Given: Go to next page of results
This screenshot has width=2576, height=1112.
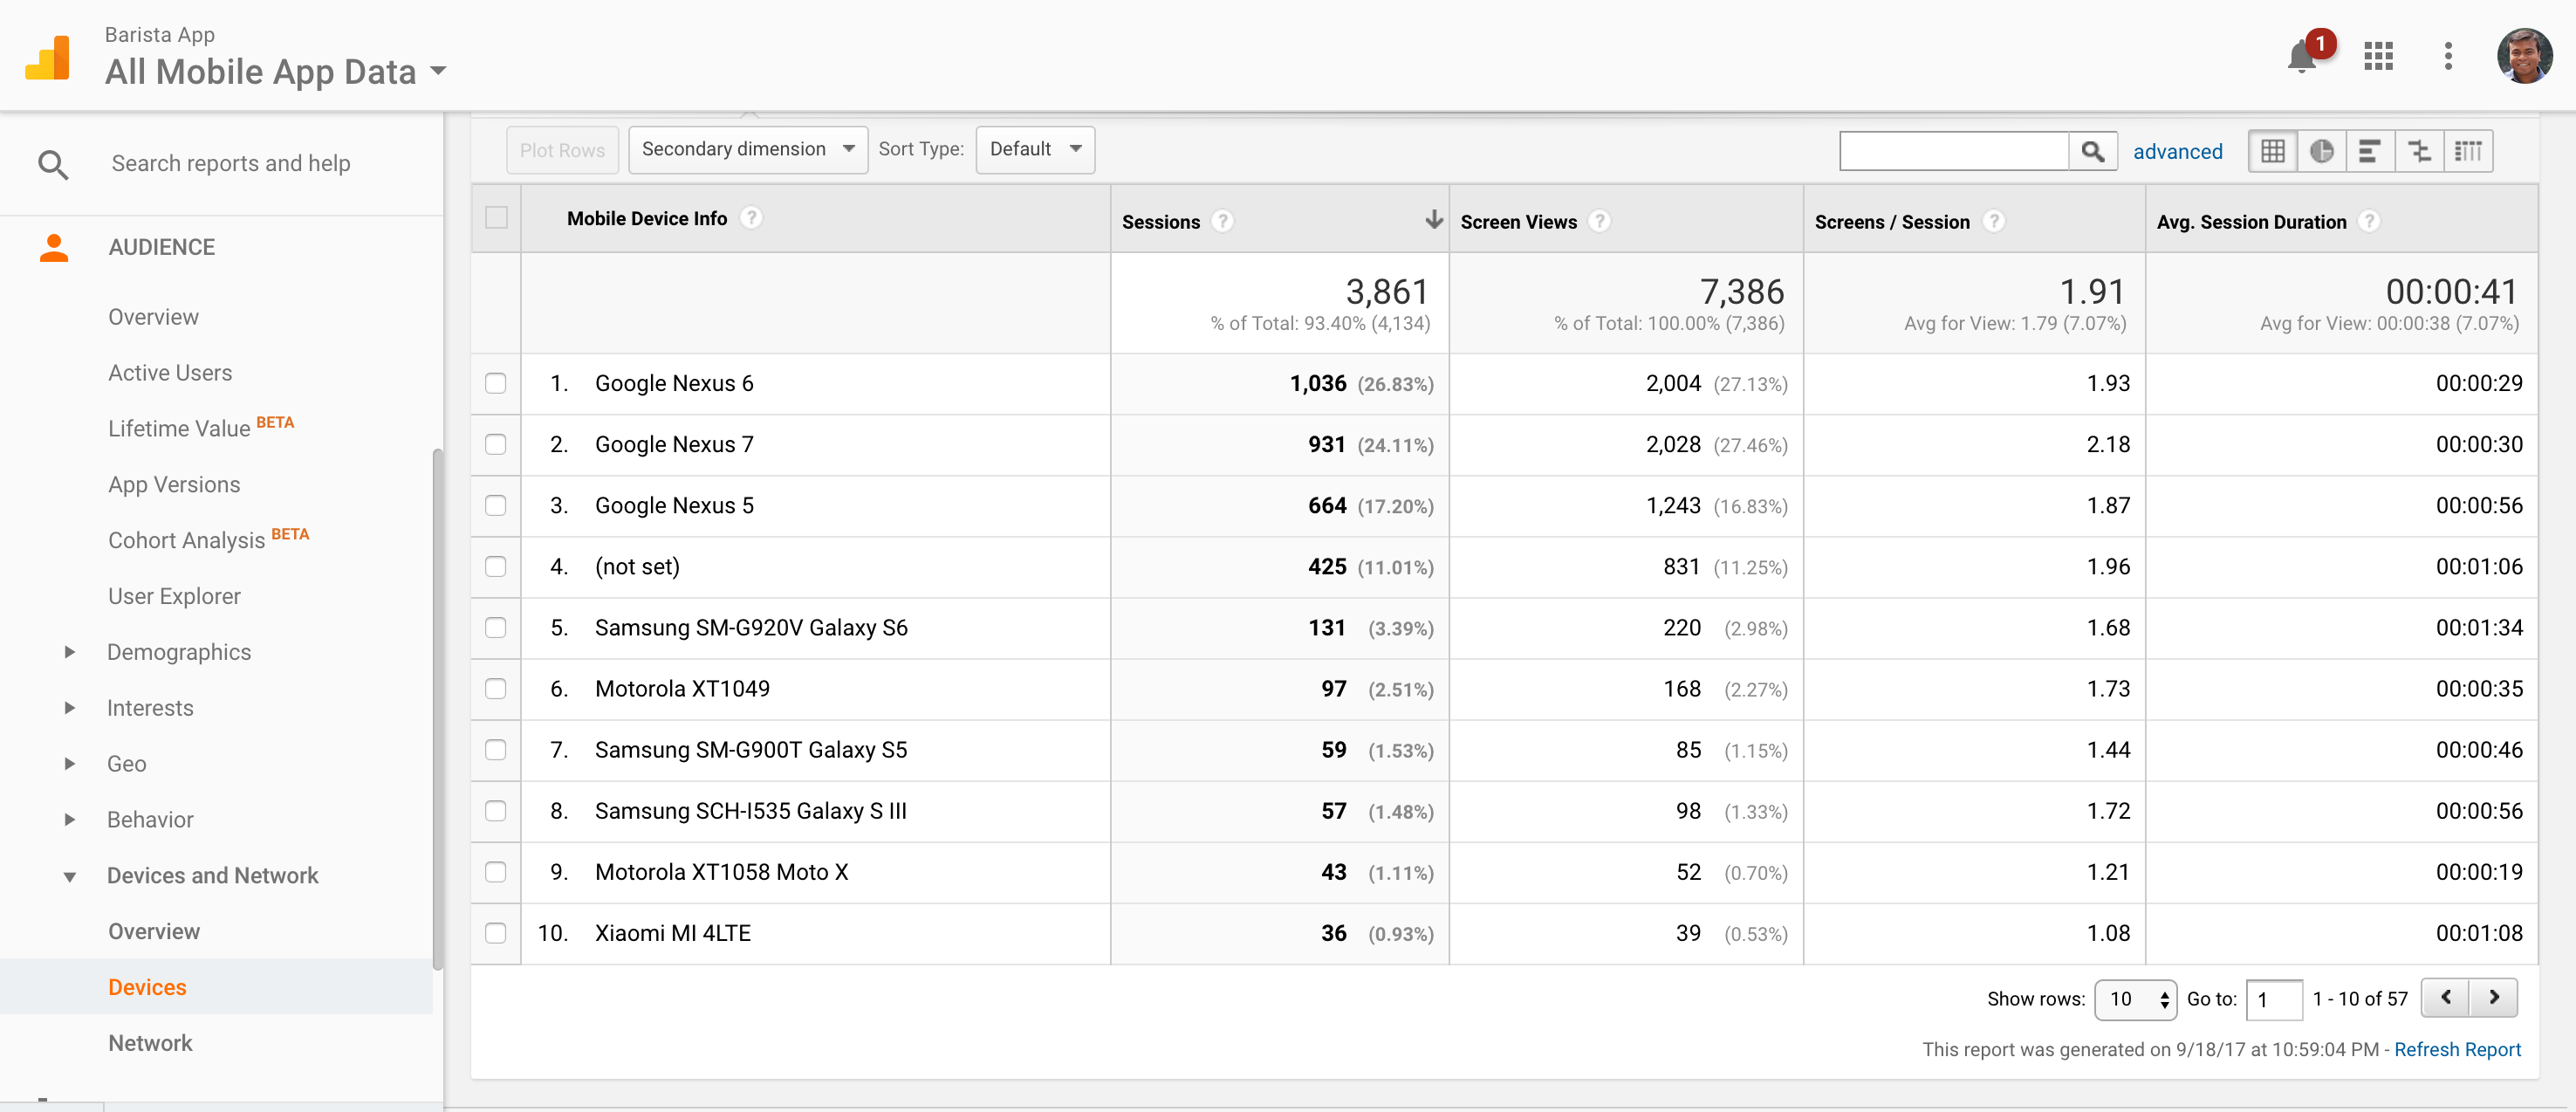Looking at the screenshot, I should coord(2493,997).
